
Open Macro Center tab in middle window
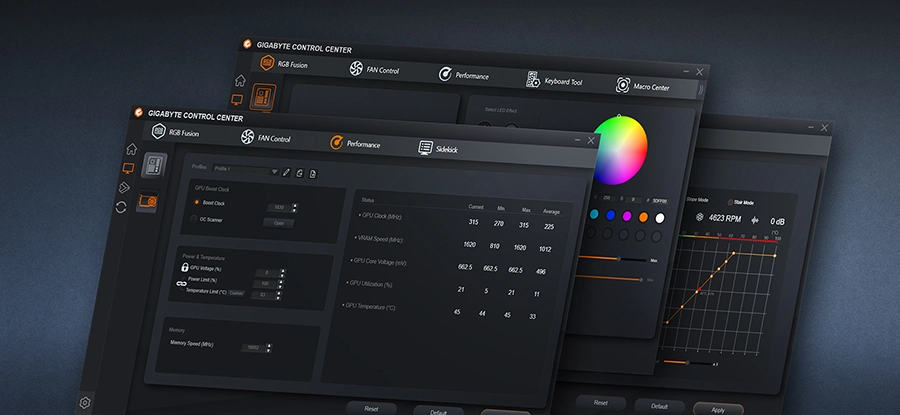[x=642, y=86]
